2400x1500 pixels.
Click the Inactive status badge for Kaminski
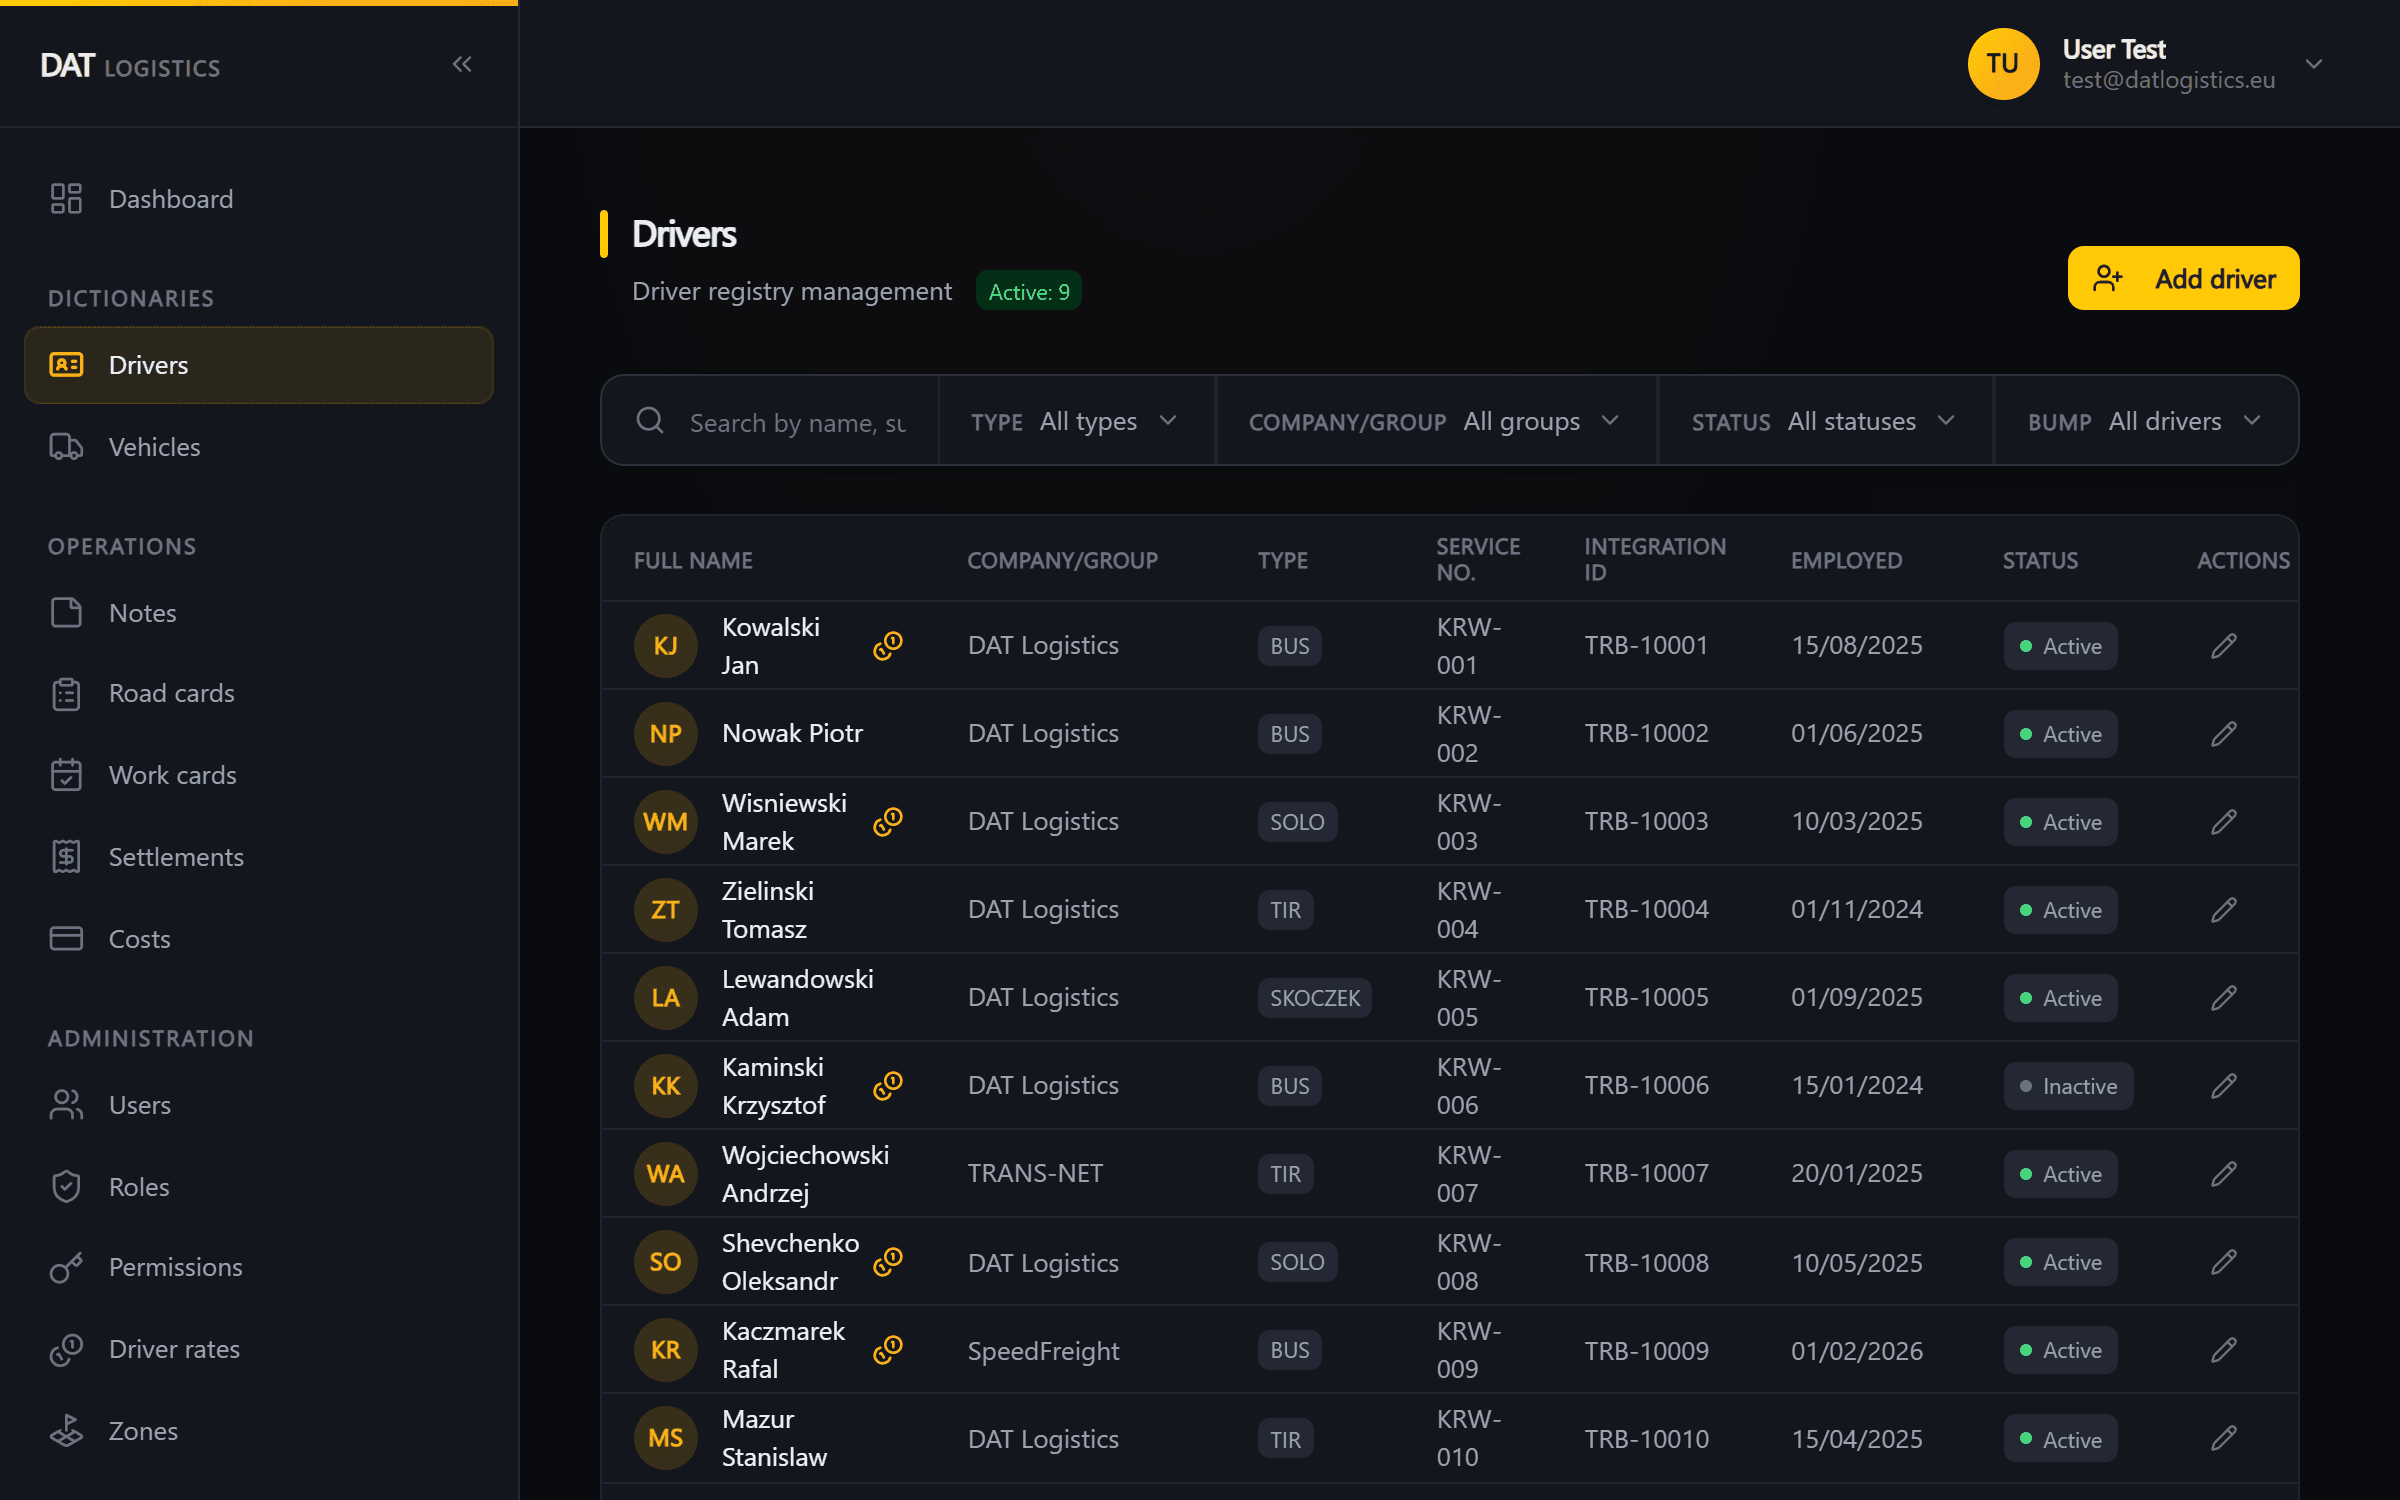2068,1086
